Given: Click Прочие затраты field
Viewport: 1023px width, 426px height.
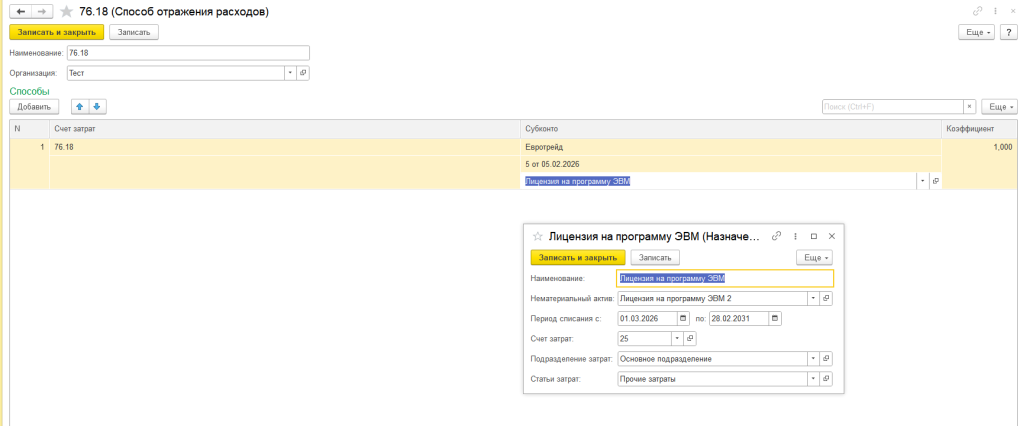Looking at the screenshot, I should point(712,378).
